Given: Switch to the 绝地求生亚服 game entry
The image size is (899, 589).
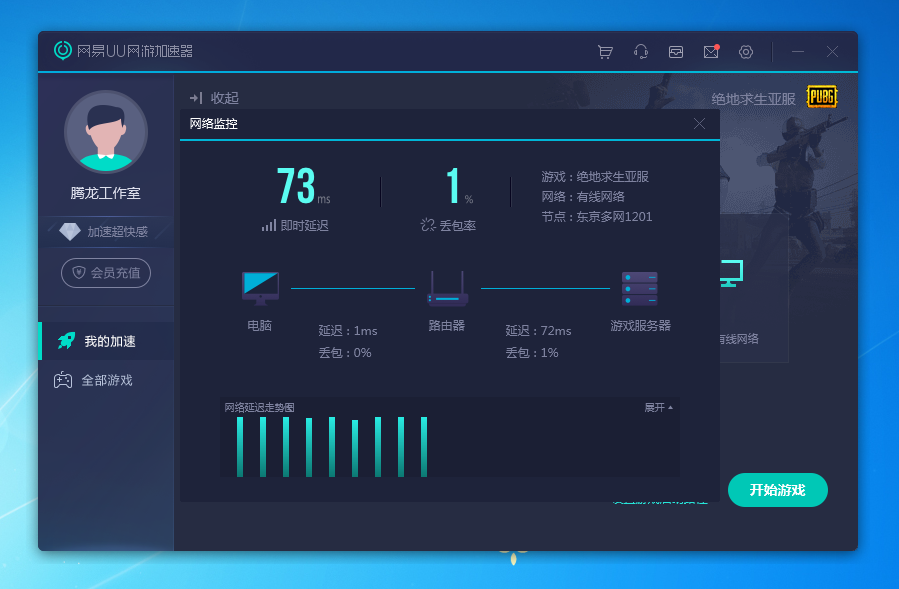Looking at the screenshot, I should coord(751,98).
